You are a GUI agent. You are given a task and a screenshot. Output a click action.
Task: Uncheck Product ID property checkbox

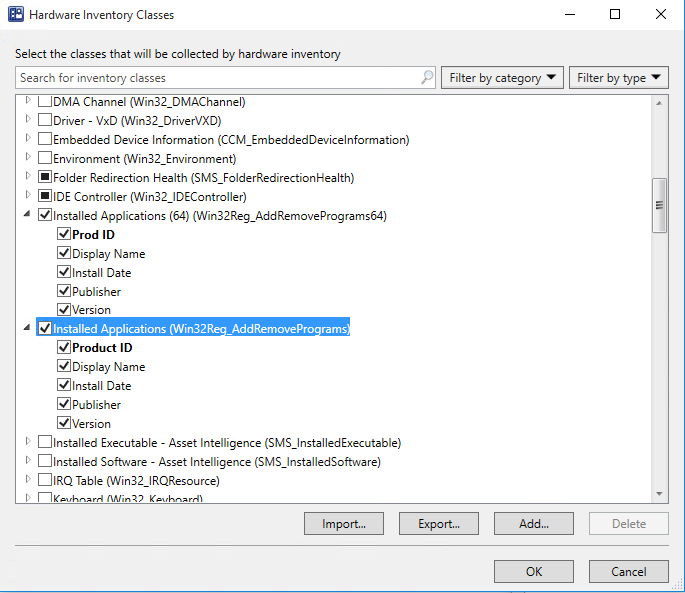click(64, 347)
